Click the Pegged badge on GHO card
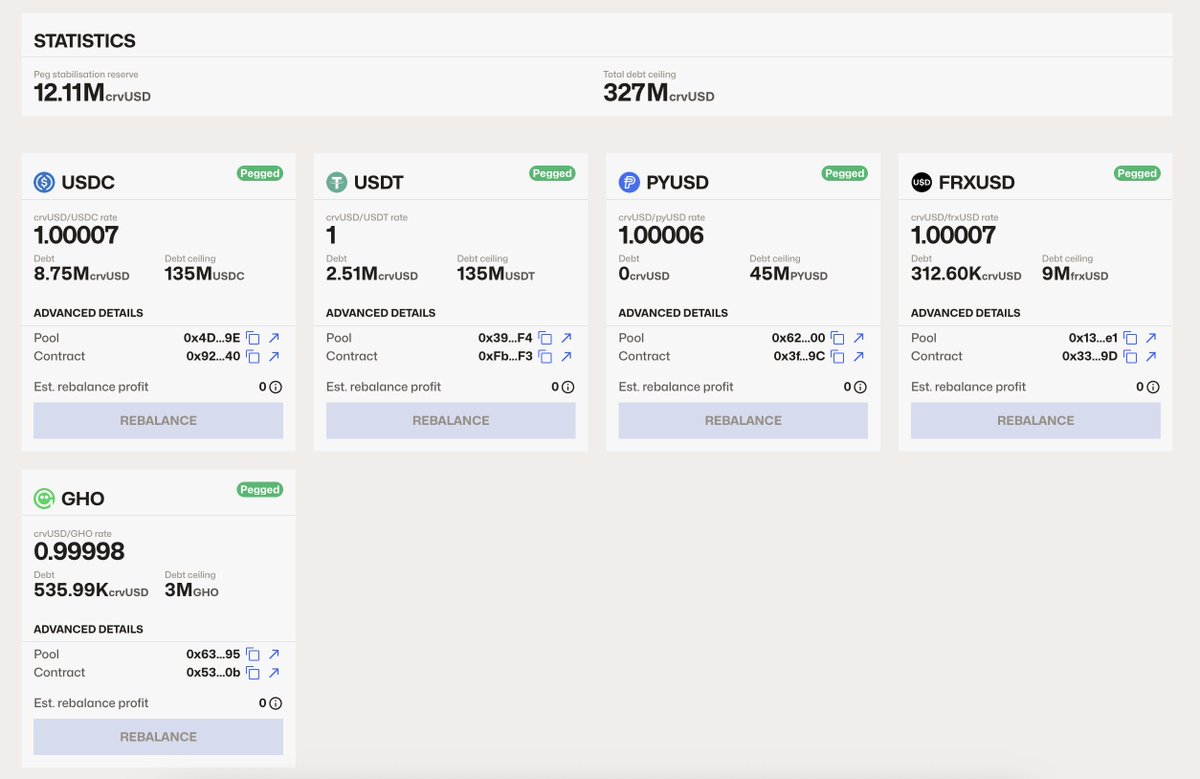Viewport: 1200px width, 779px height. coord(260,490)
